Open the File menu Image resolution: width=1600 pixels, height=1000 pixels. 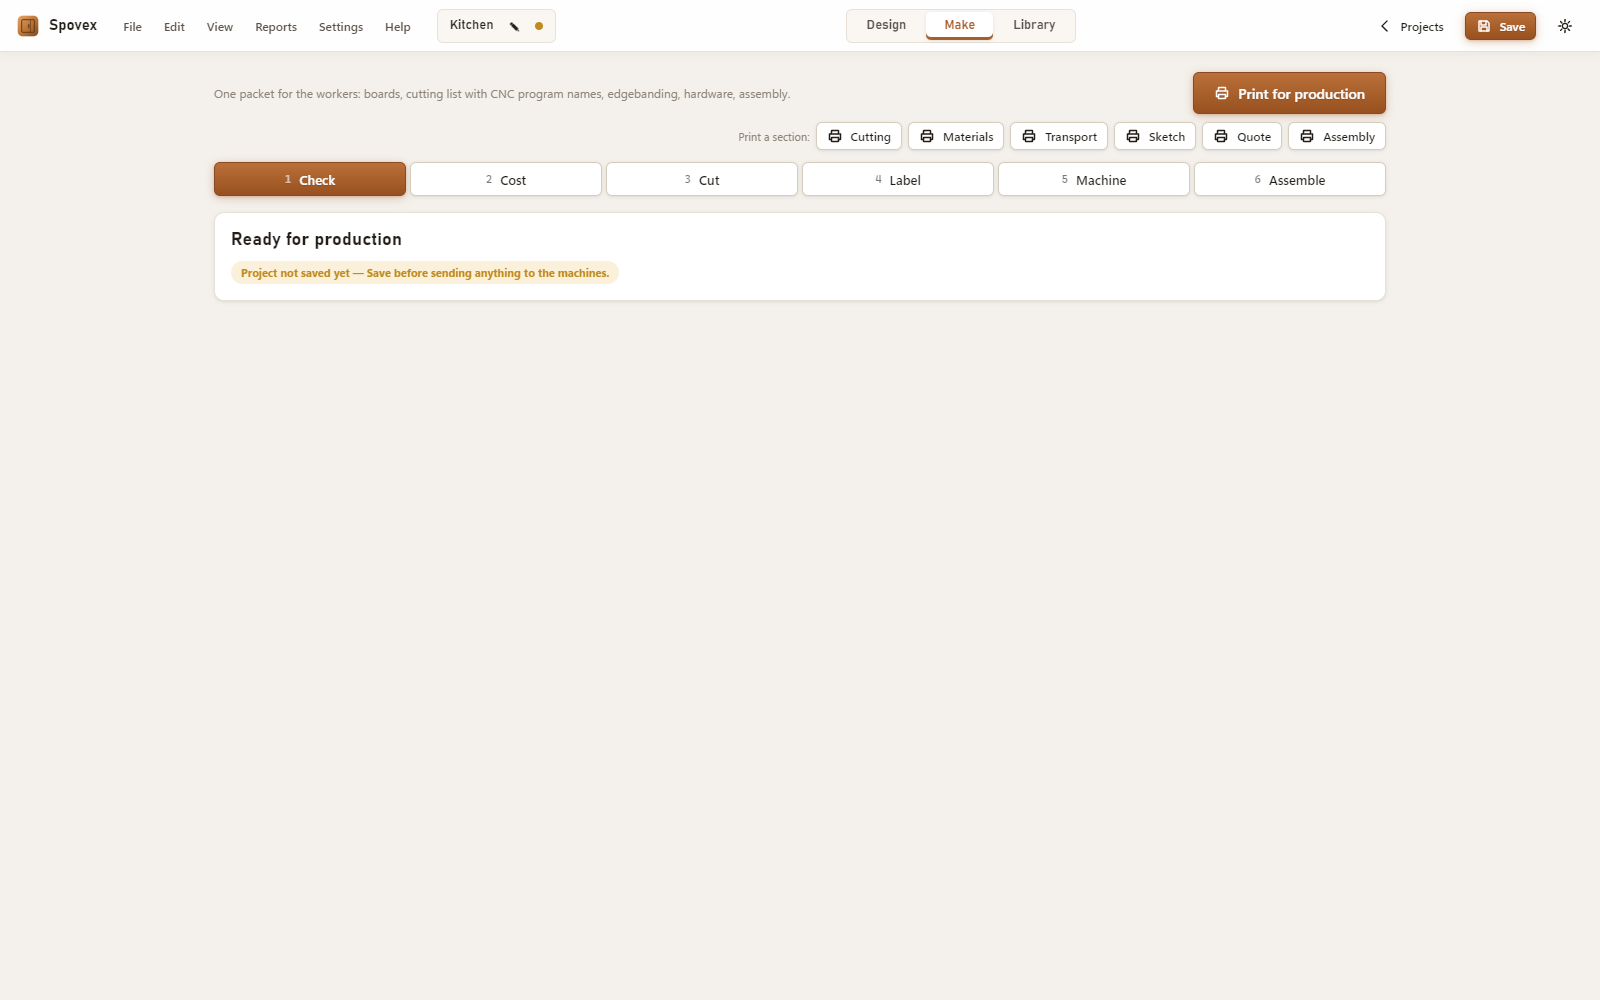(132, 27)
